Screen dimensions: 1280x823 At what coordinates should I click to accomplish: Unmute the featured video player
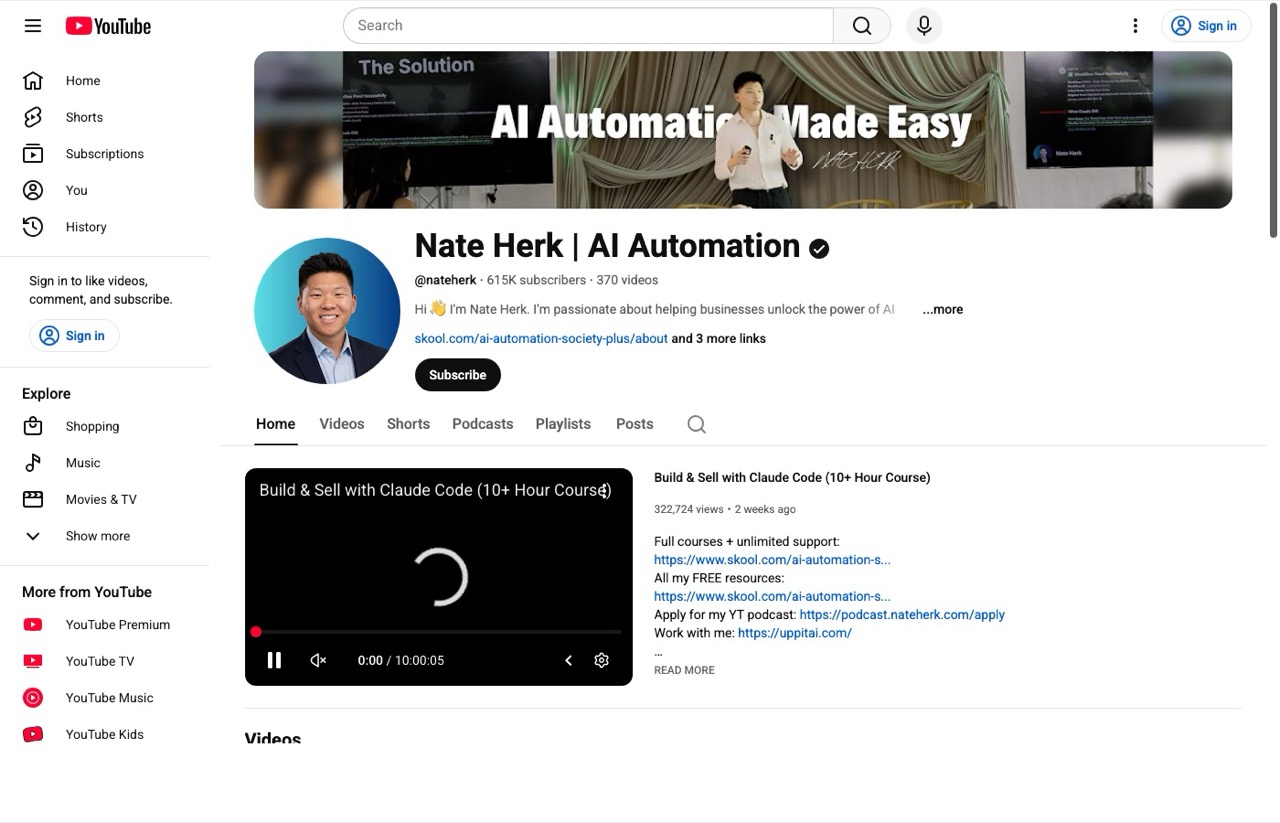(x=318, y=660)
